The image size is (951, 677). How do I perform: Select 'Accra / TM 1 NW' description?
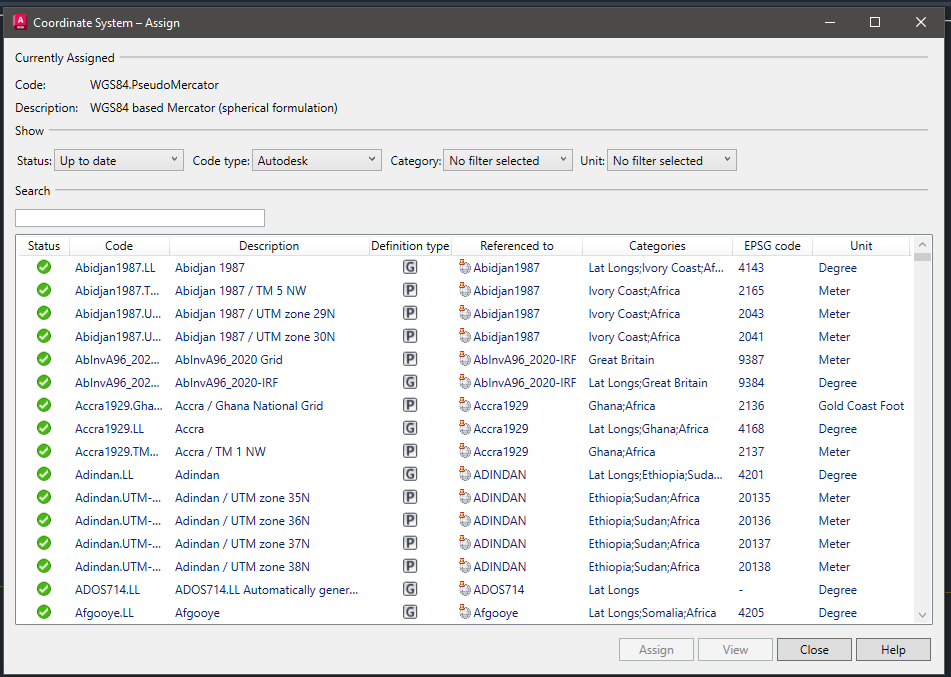click(220, 452)
